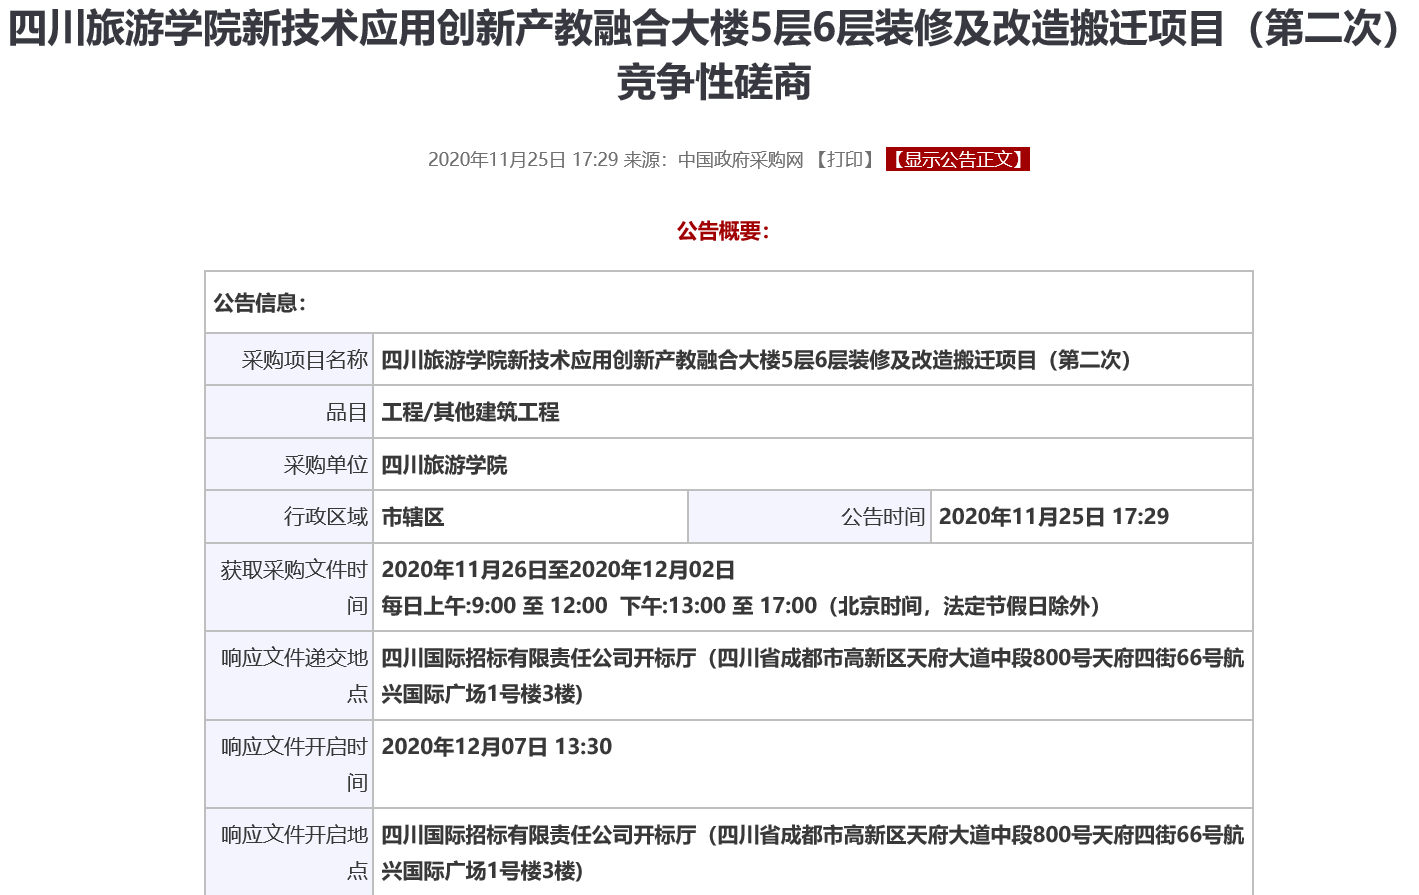Click the 品目 label cell
The width and height of the screenshot is (1419, 895).
click(289, 412)
